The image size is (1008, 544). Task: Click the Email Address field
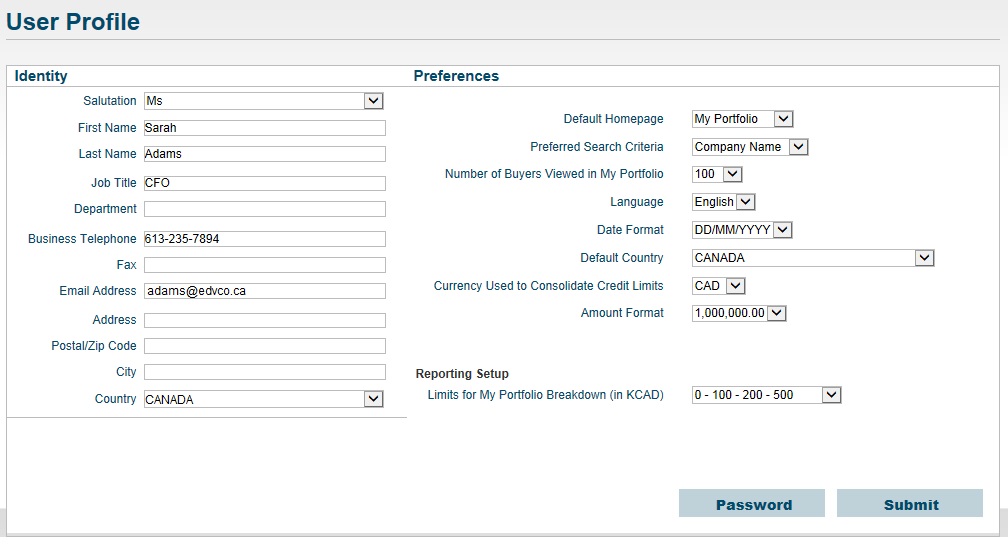pos(265,291)
